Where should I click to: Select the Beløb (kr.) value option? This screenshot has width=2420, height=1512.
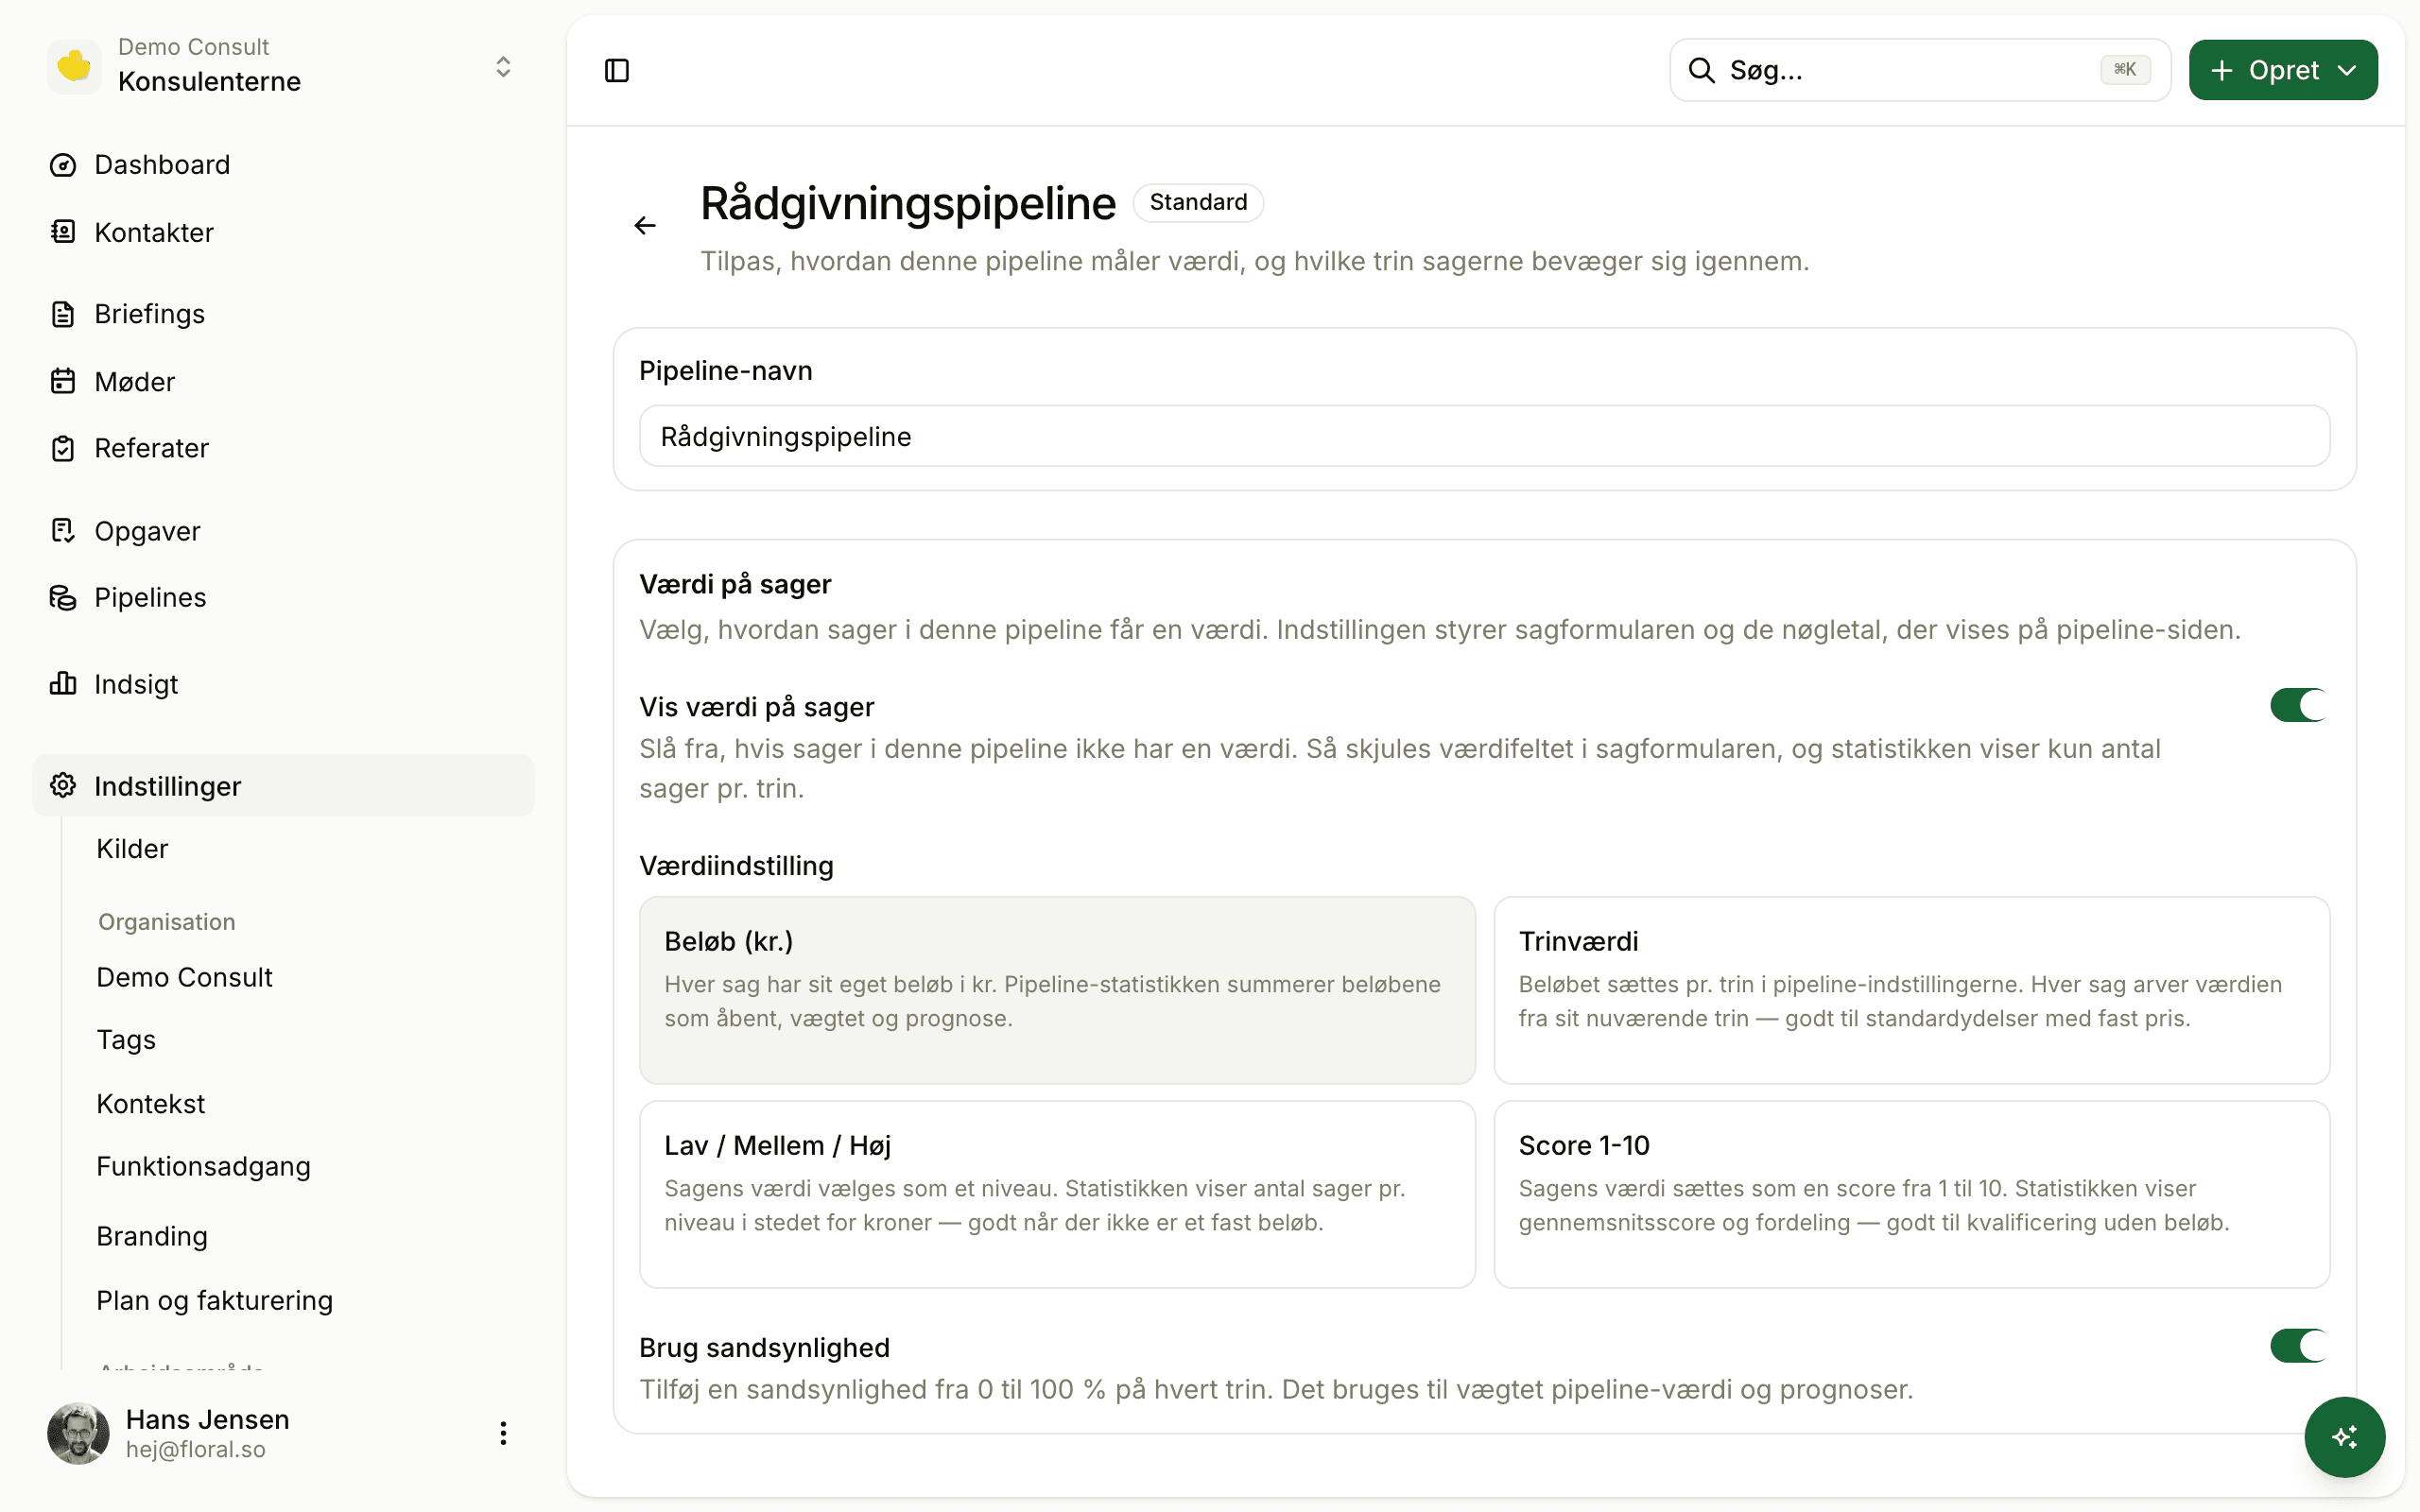[x=1057, y=990]
